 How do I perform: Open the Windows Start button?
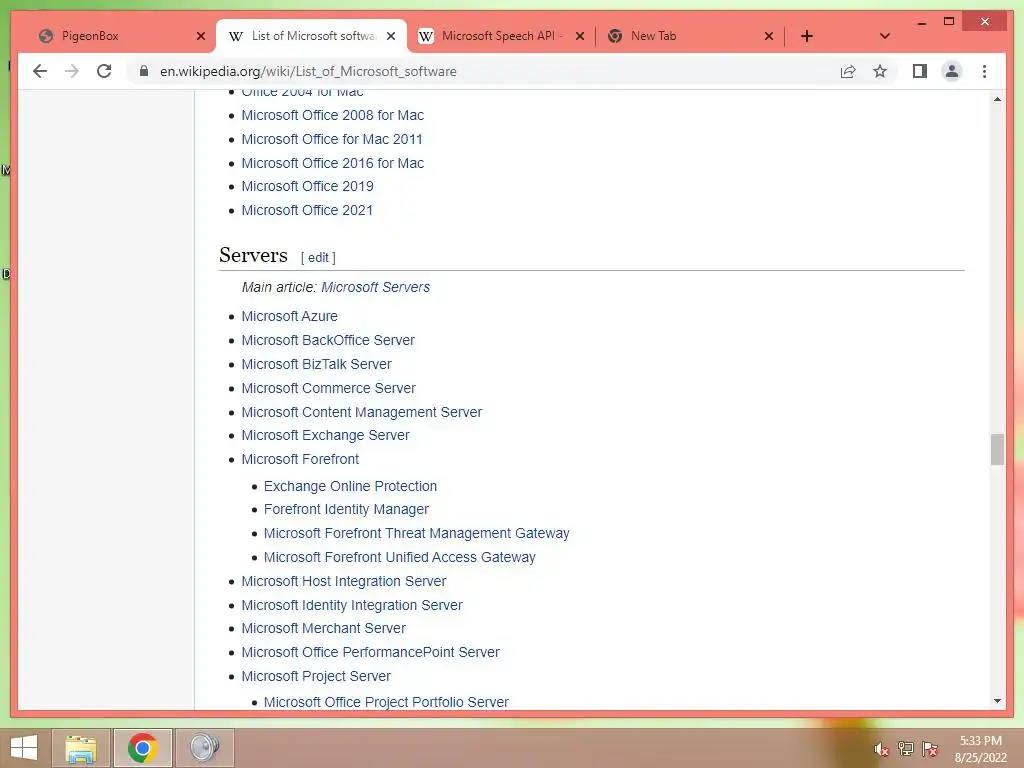pyautogui.click(x=24, y=748)
